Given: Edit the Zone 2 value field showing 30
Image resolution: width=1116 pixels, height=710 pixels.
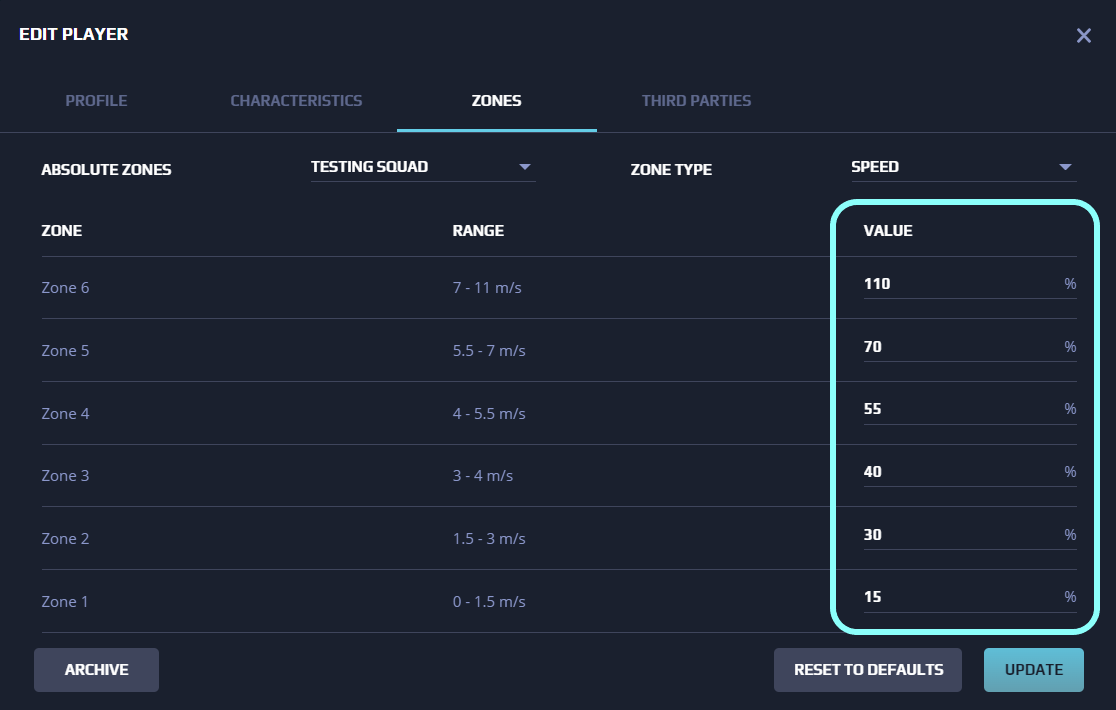Looking at the screenshot, I should coord(969,534).
